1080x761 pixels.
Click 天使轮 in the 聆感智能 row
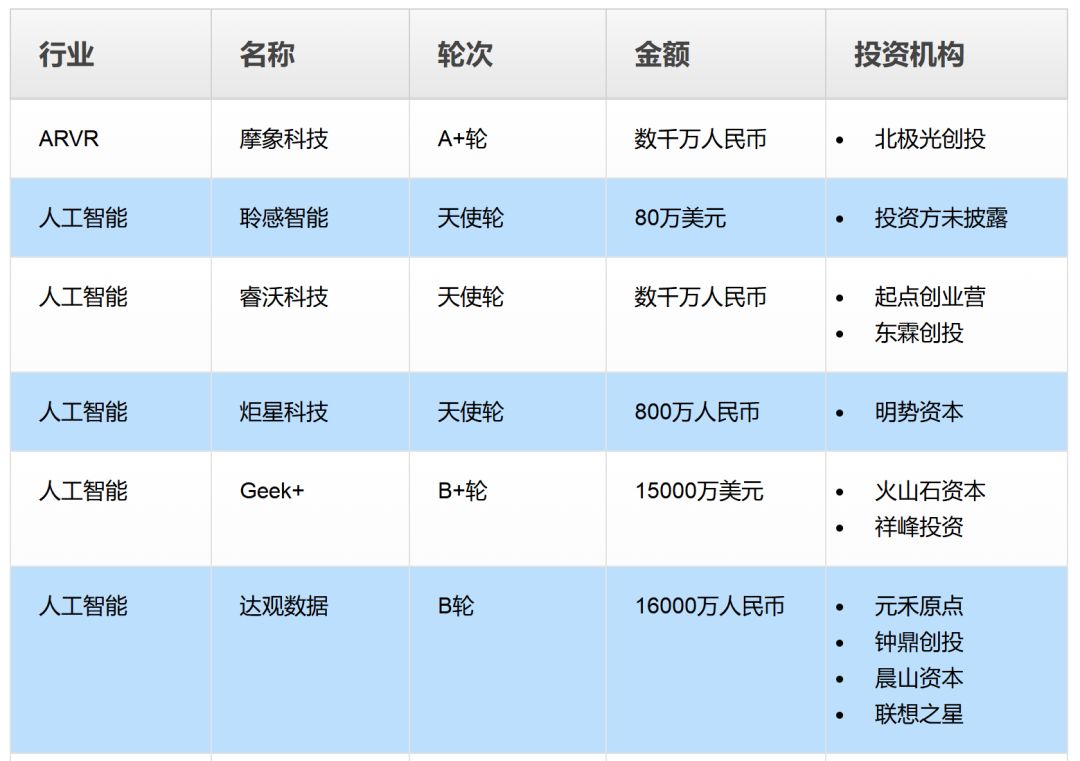point(470,218)
